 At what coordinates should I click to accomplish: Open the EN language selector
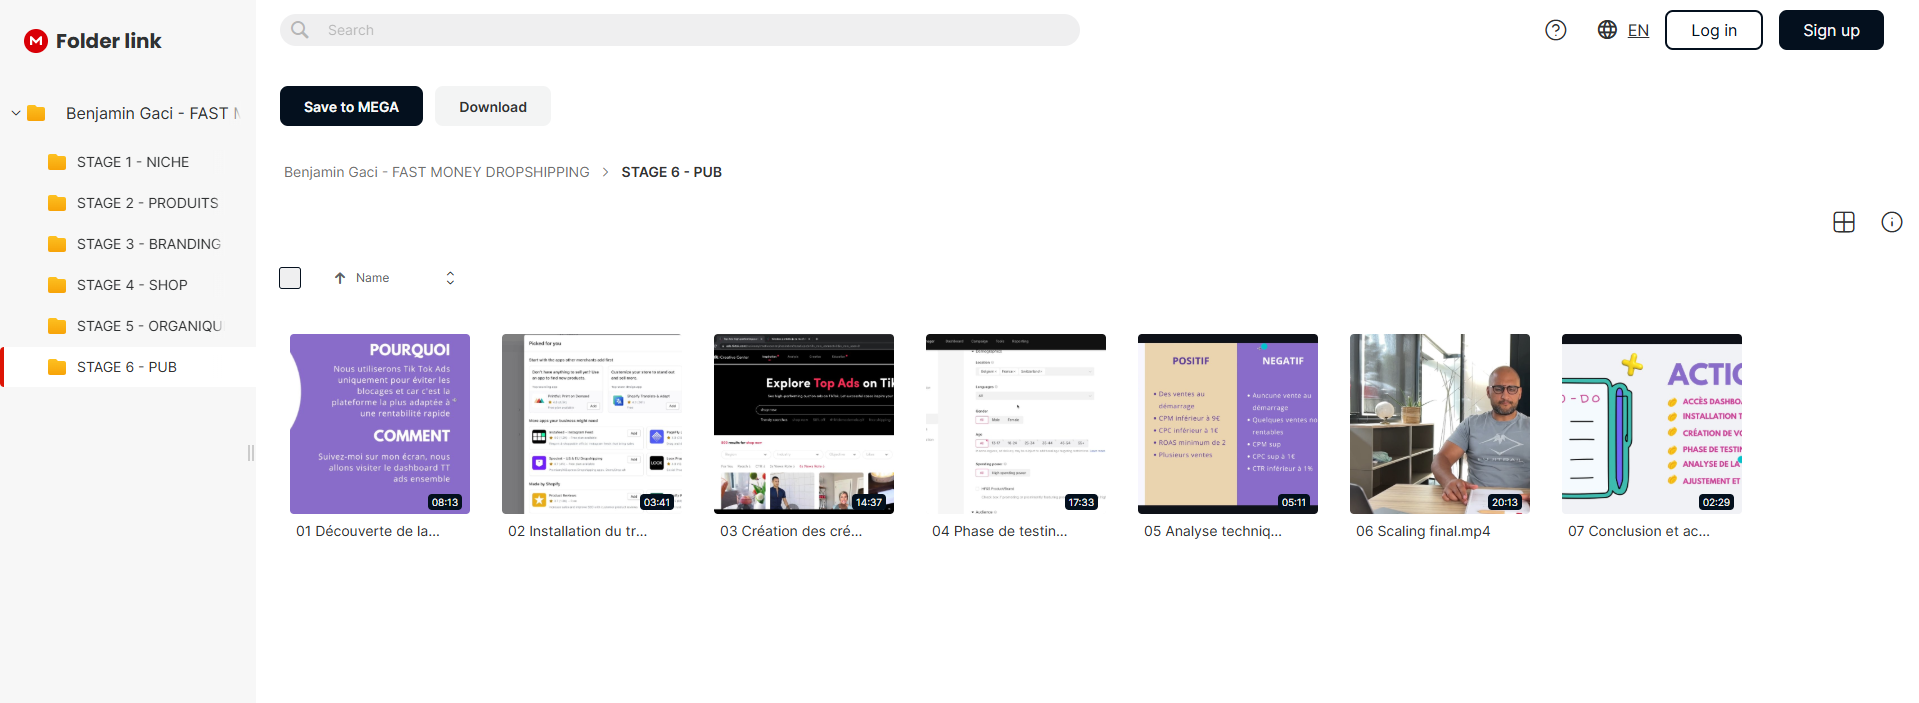click(x=1638, y=30)
